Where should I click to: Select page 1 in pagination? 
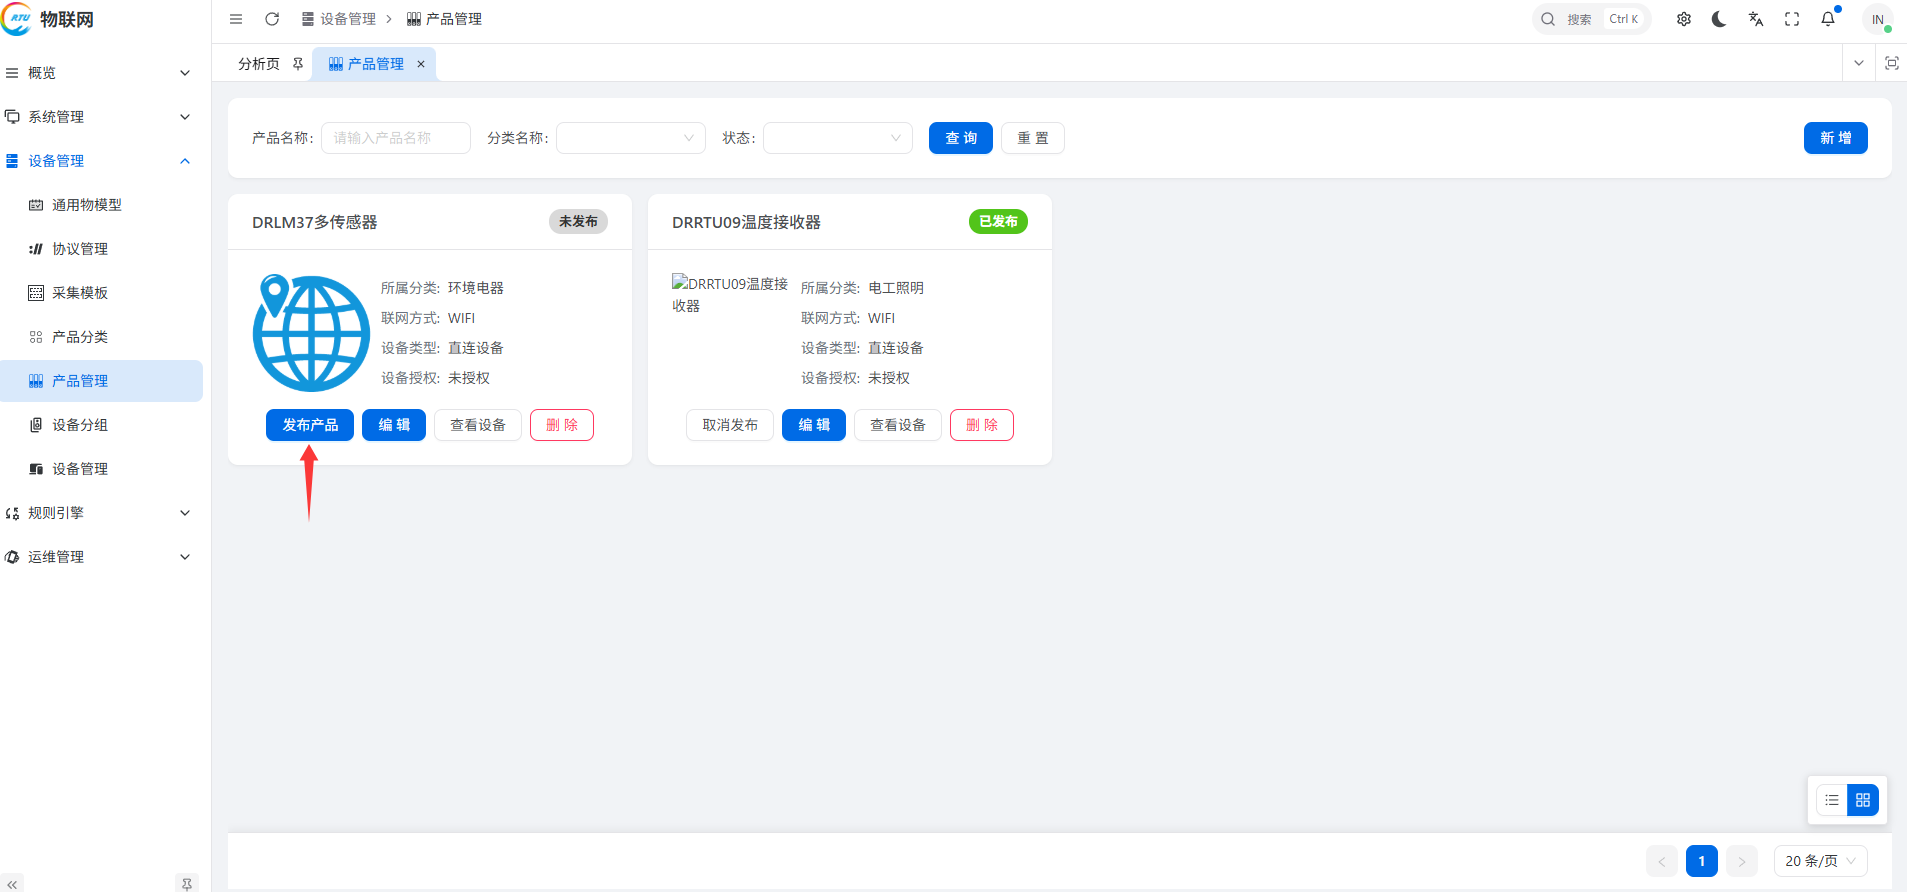point(1702,861)
